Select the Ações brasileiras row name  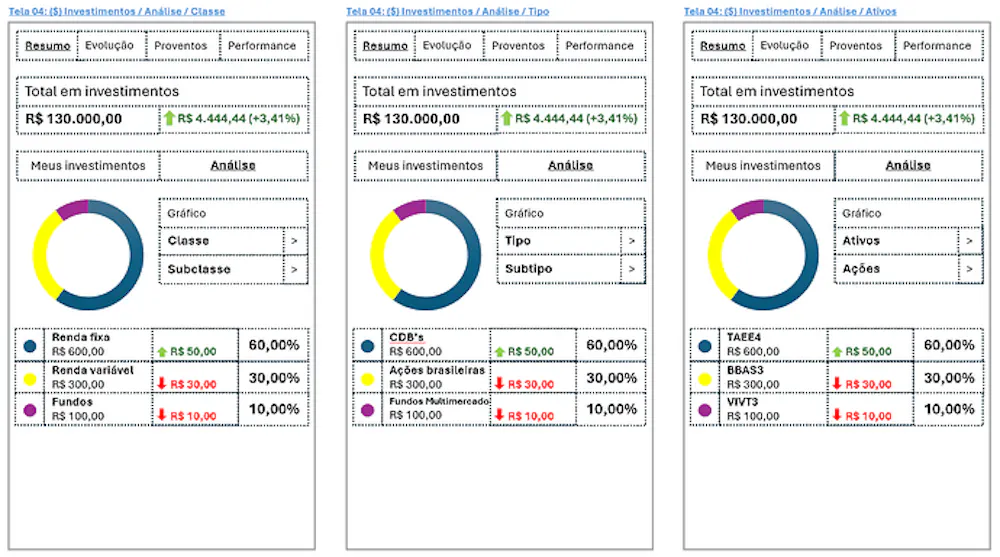coord(437,370)
